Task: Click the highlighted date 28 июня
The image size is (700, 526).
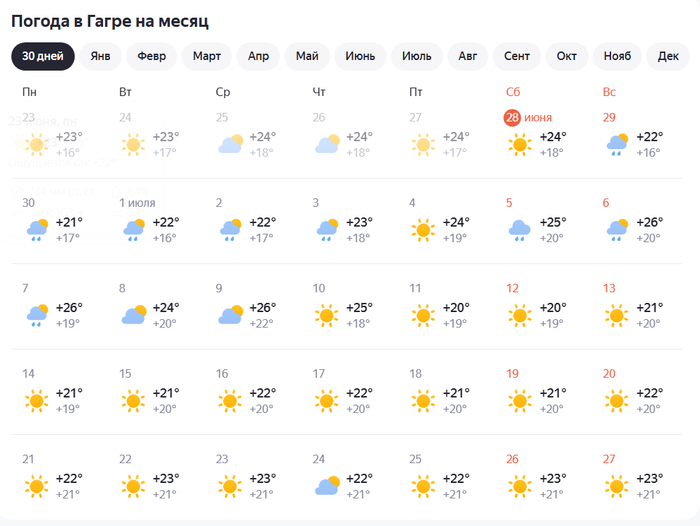Action: click(x=528, y=117)
